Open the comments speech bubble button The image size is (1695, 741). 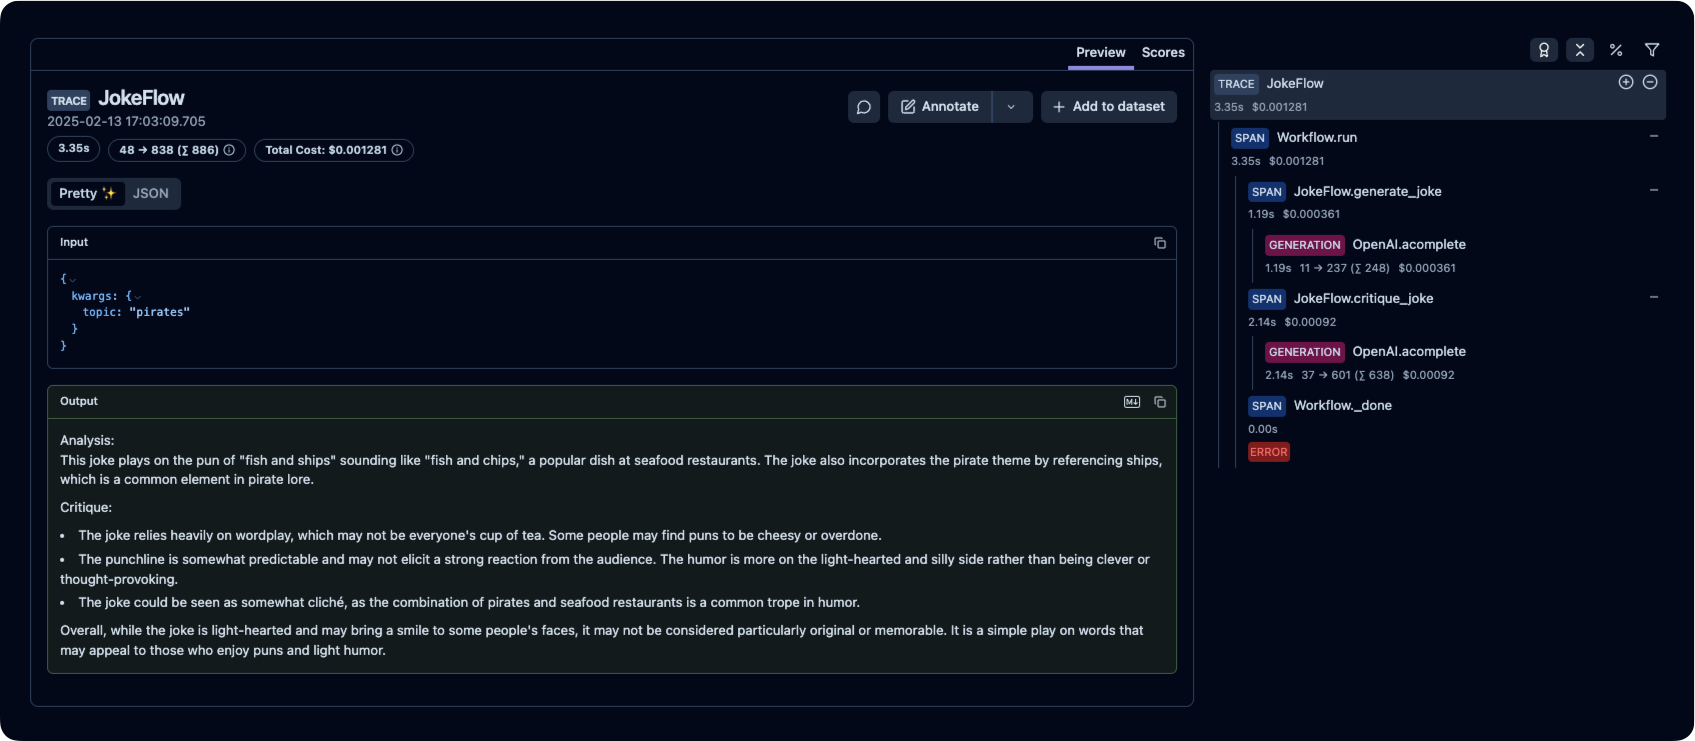pyautogui.click(x=864, y=107)
